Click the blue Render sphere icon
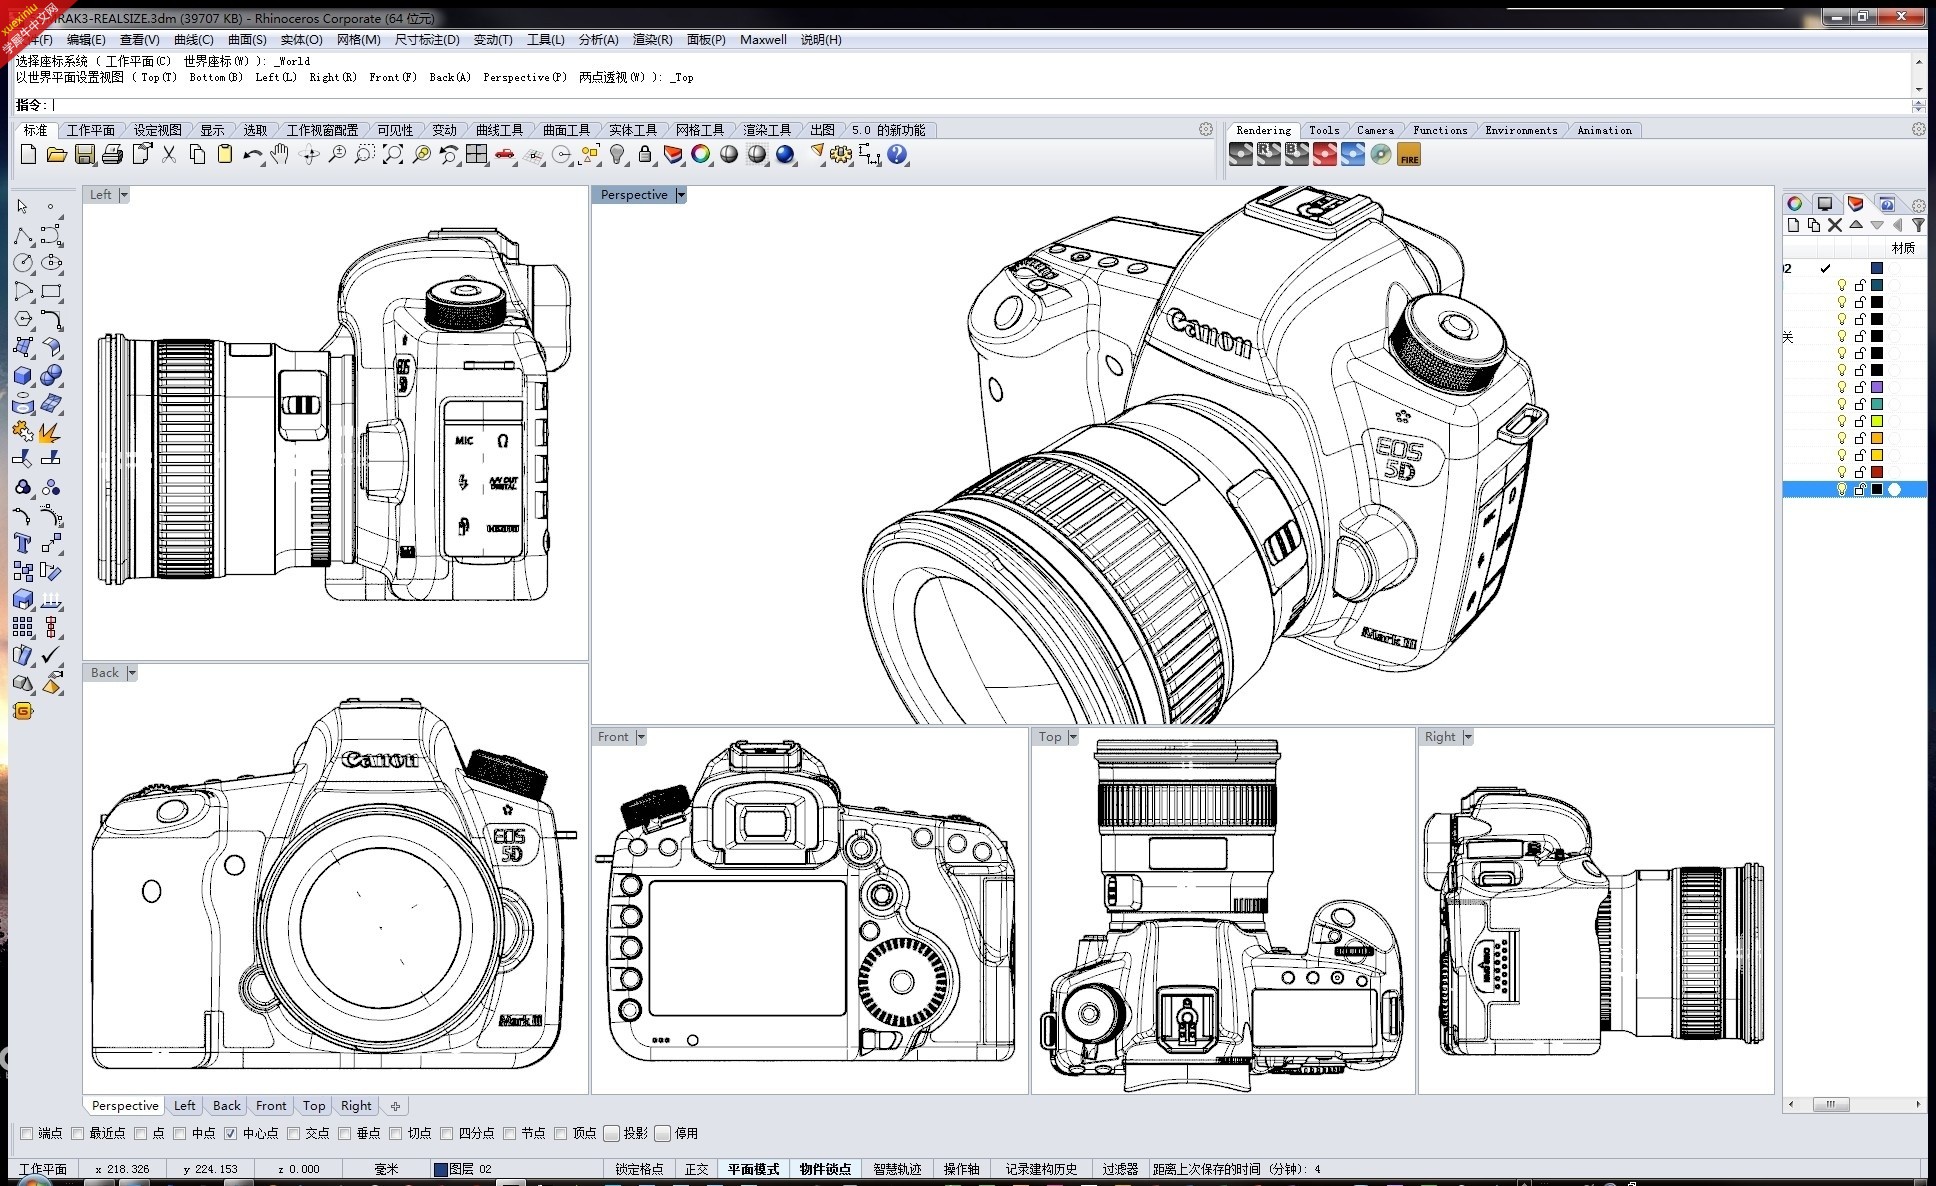This screenshot has width=1936, height=1186. tap(785, 154)
